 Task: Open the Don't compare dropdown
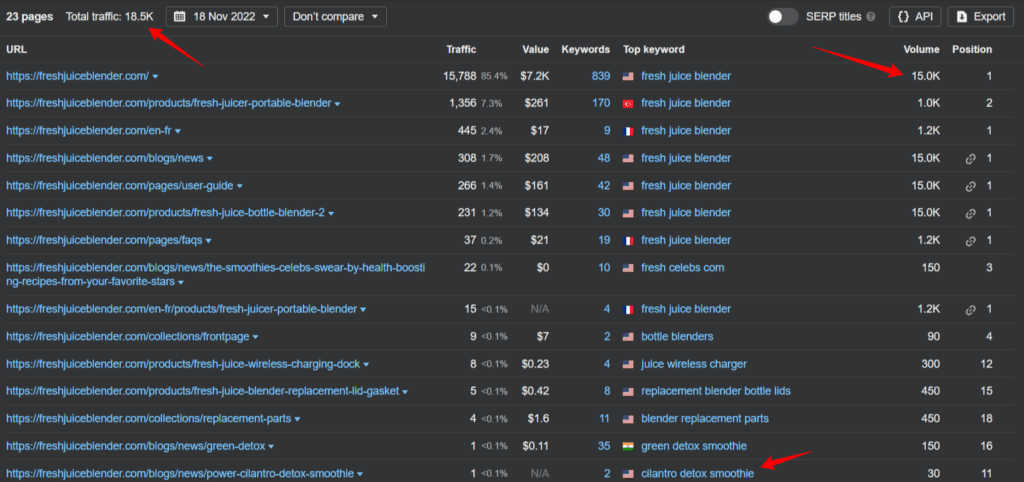[x=335, y=17]
